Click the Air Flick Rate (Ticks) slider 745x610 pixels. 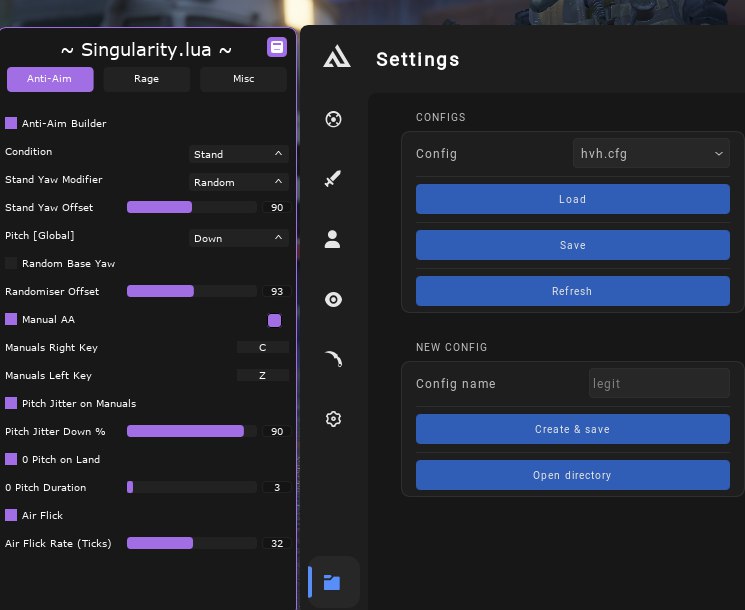point(192,543)
